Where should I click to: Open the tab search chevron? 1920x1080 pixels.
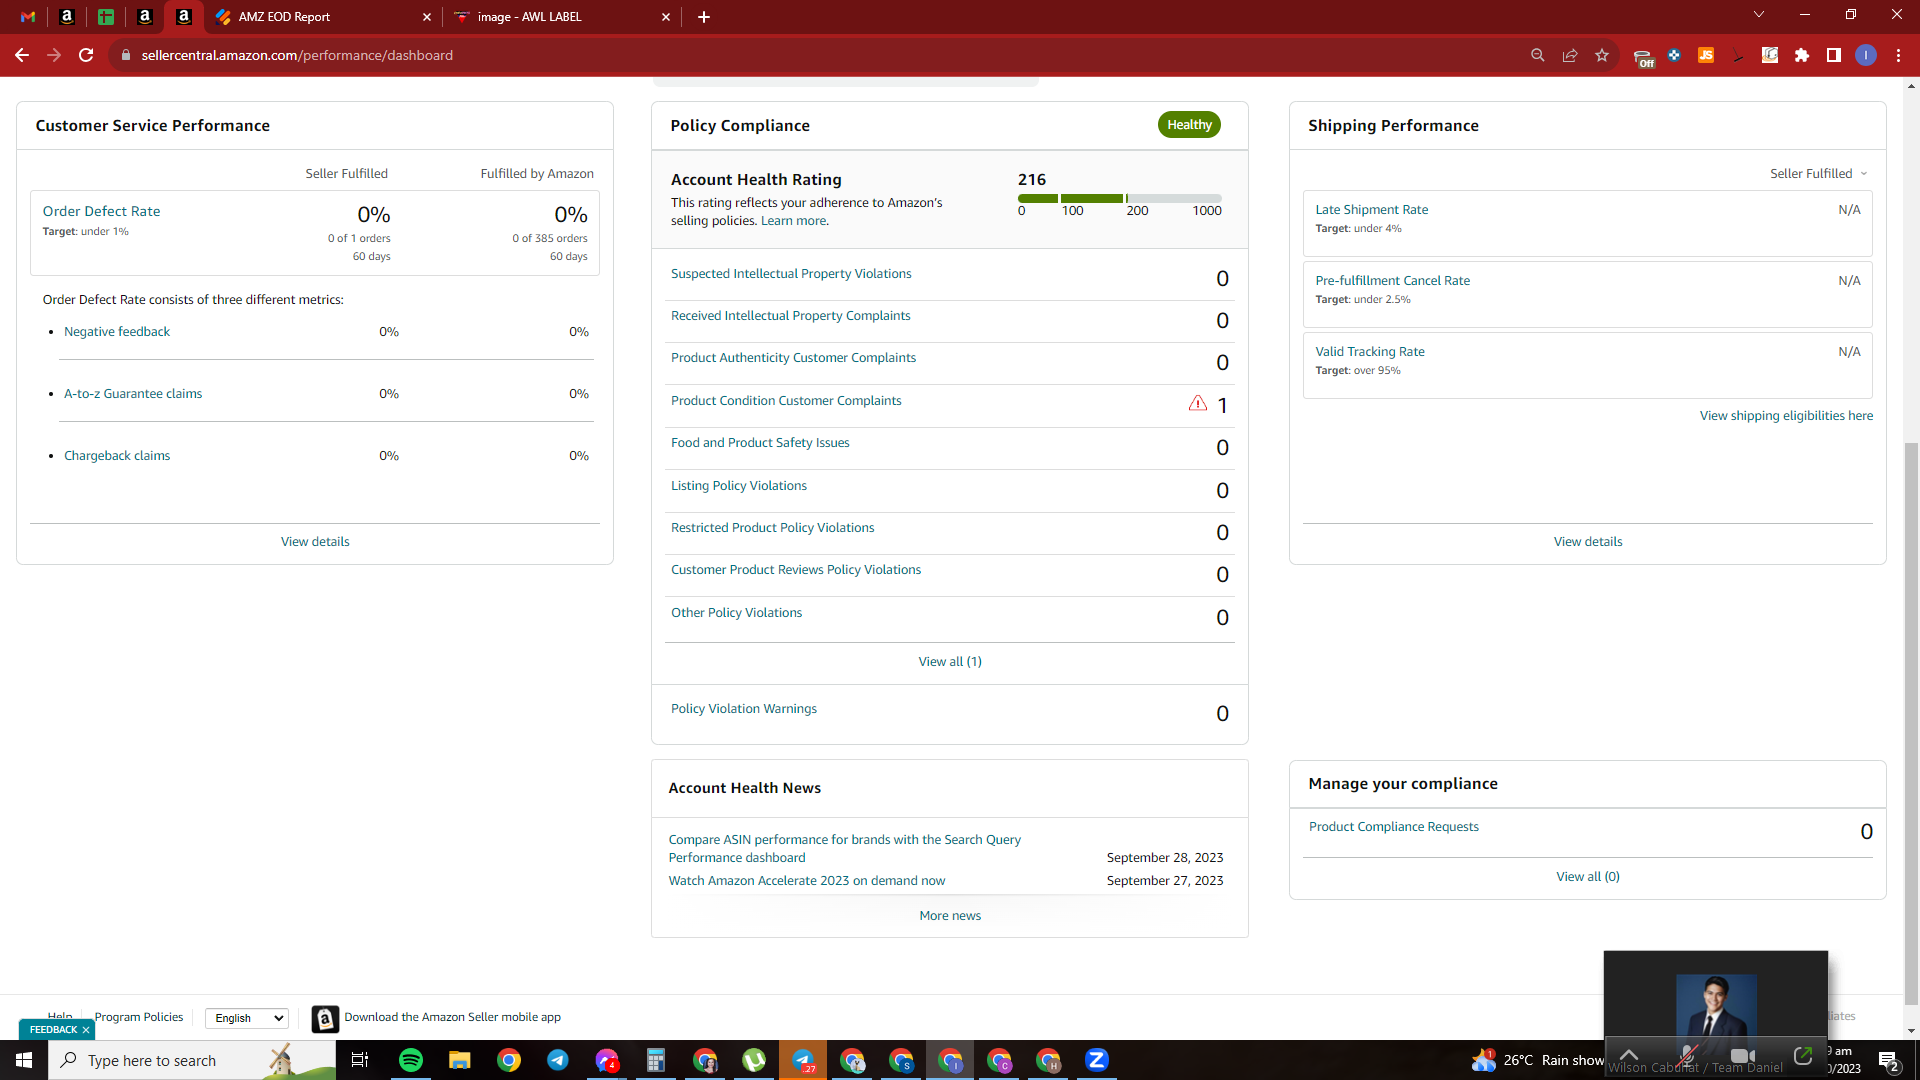(x=1759, y=15)
